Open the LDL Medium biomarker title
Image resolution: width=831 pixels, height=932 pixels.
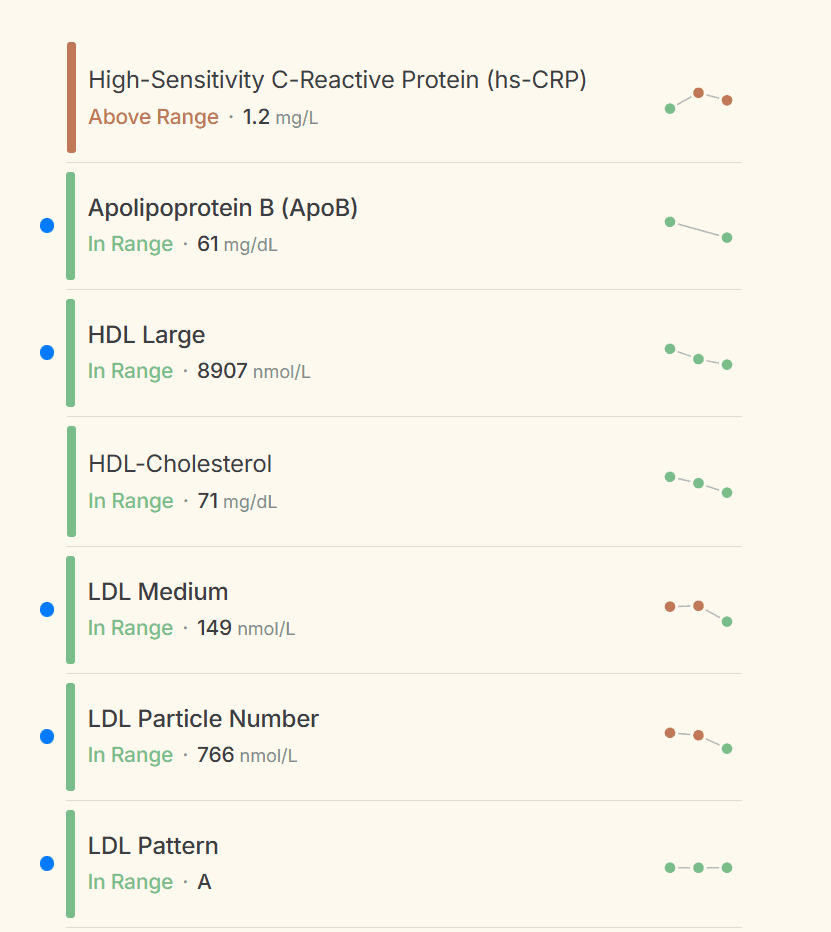(x=158, y=592)
